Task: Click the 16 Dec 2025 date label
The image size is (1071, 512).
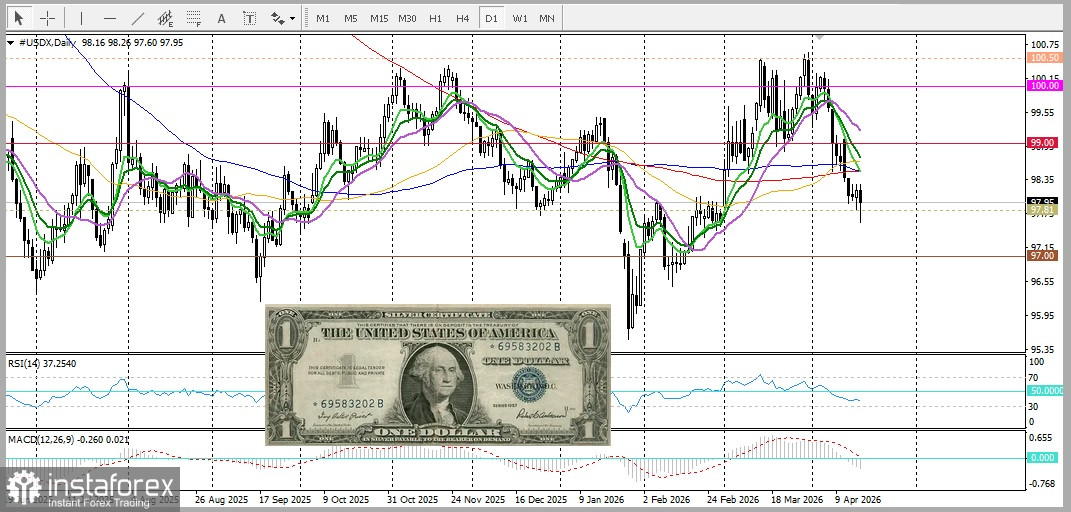Action: (540, 500)
